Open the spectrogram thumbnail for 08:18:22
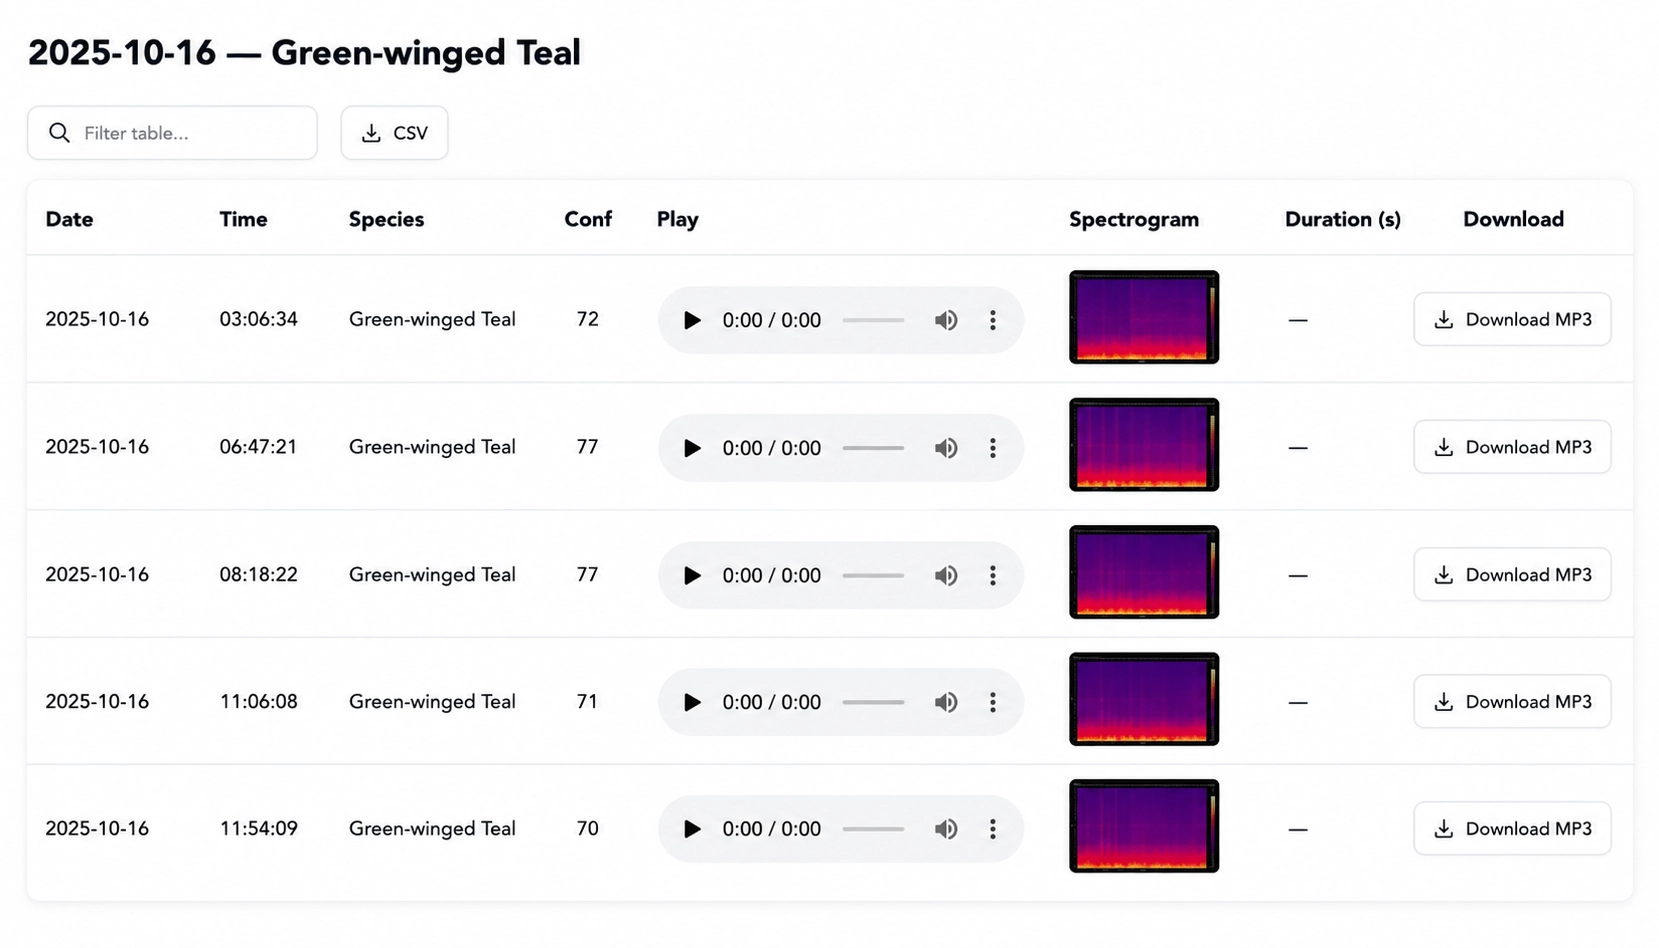1659x948 pixels. [x=1144, y=572]
